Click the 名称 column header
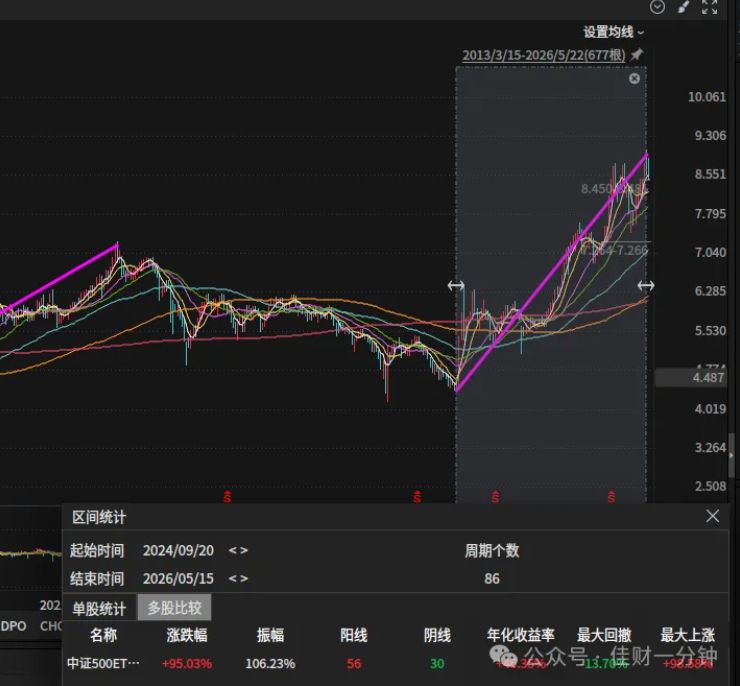This screenshot has width=740, height=686. [x=103, y=635]
